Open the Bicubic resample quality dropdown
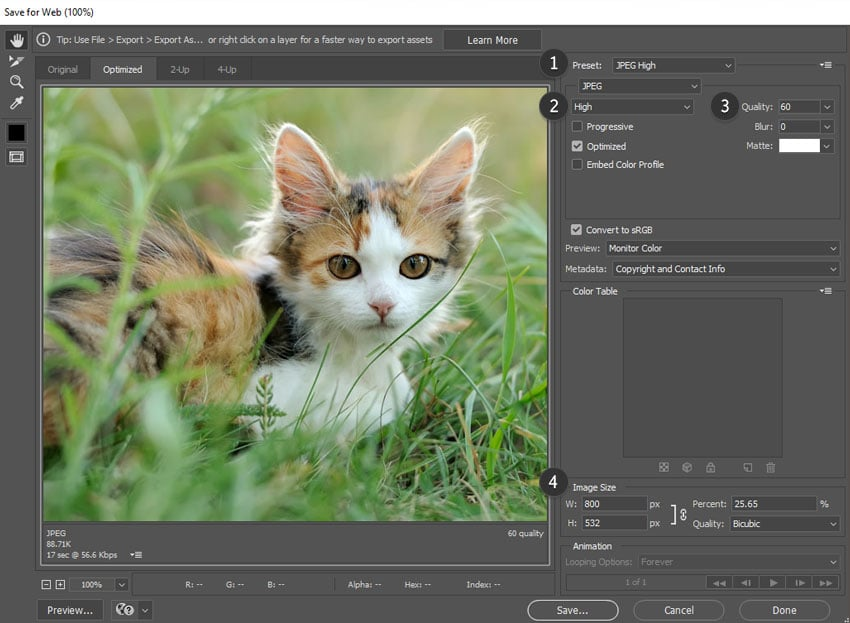Screen dimensions: 850x623 point(784,523)
